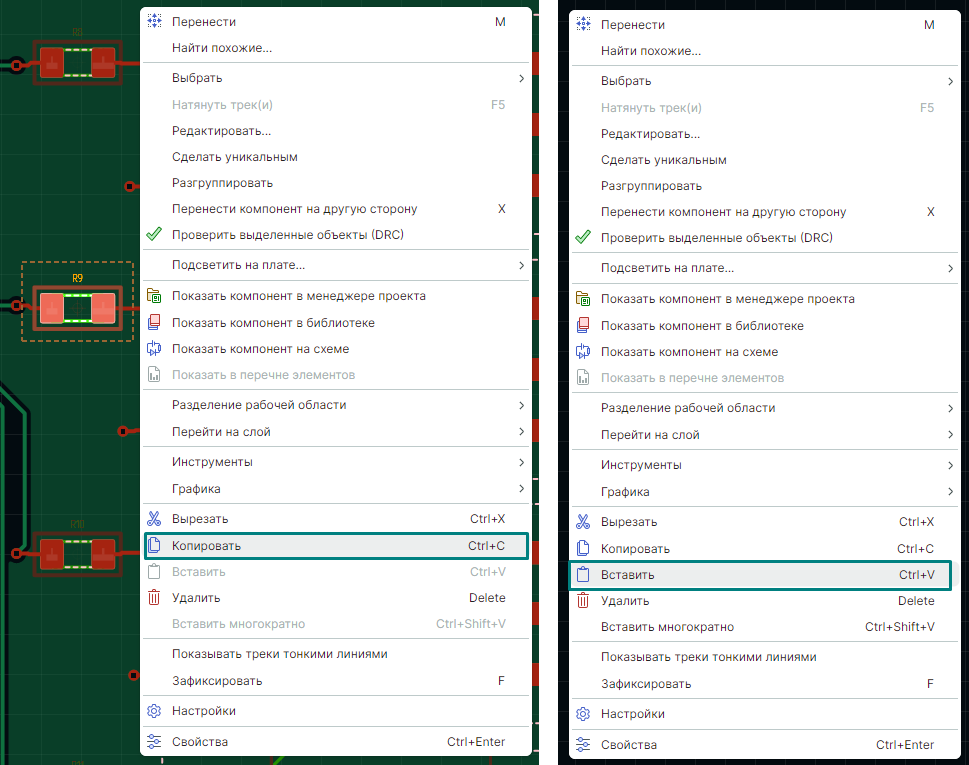Screen dimensions: 969x765
Task: Choose Разгруппировать in right menu
Action: (765, 186)
